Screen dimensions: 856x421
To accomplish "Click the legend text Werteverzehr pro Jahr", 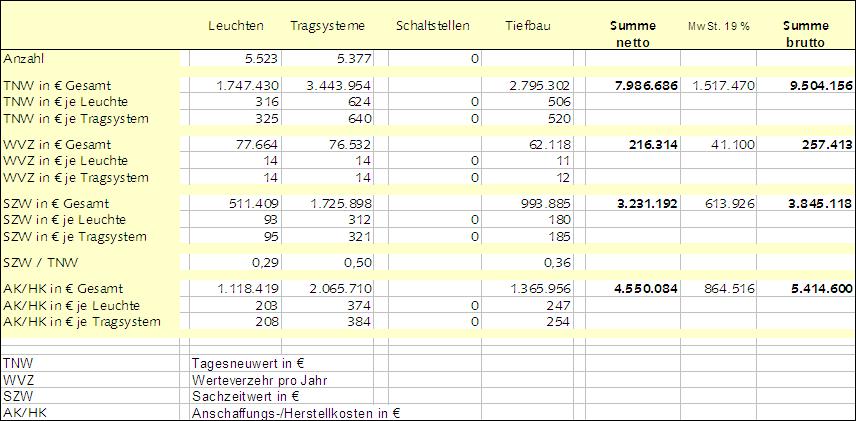I will (x=259, y=380).
